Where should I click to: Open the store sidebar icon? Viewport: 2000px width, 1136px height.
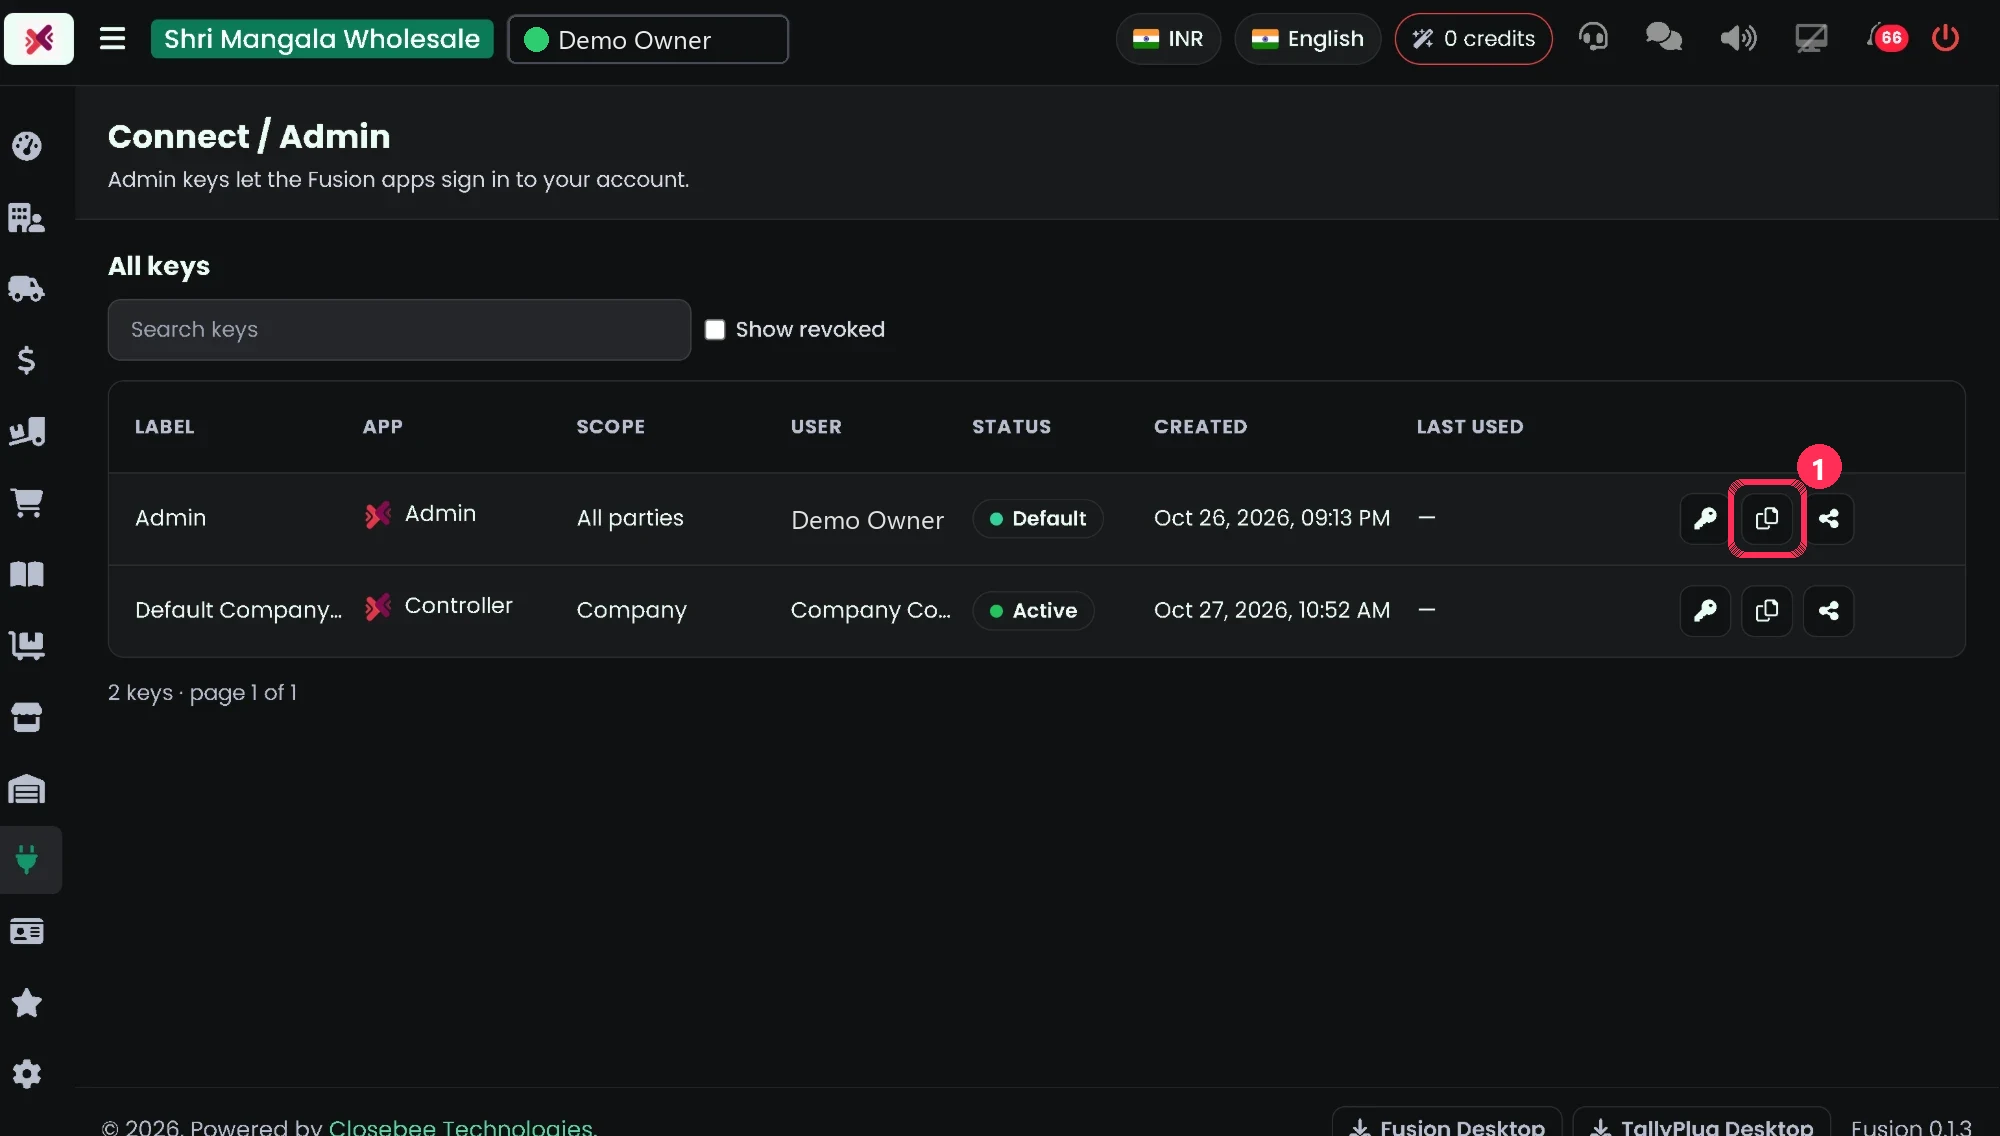(x=27, y=717)
